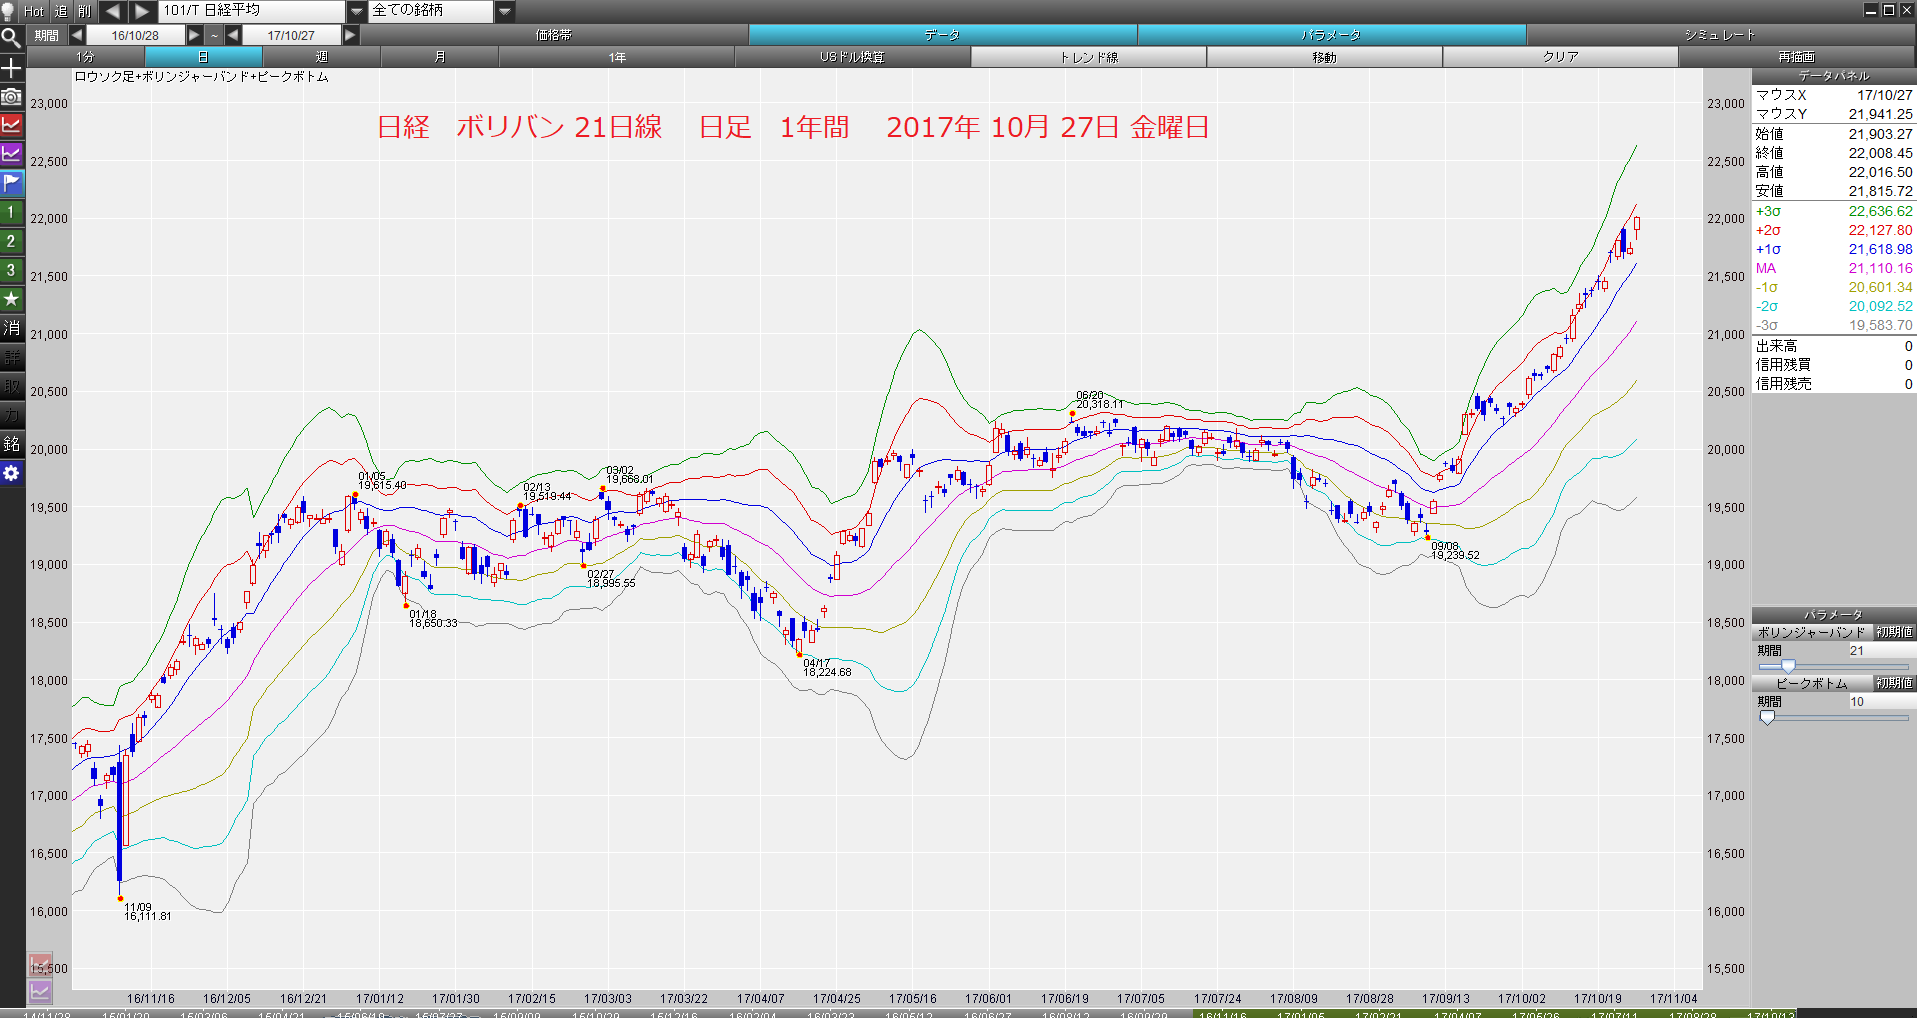
Task: Expand the 101/T 日経平均 stock dropdown
Action: 357,11
